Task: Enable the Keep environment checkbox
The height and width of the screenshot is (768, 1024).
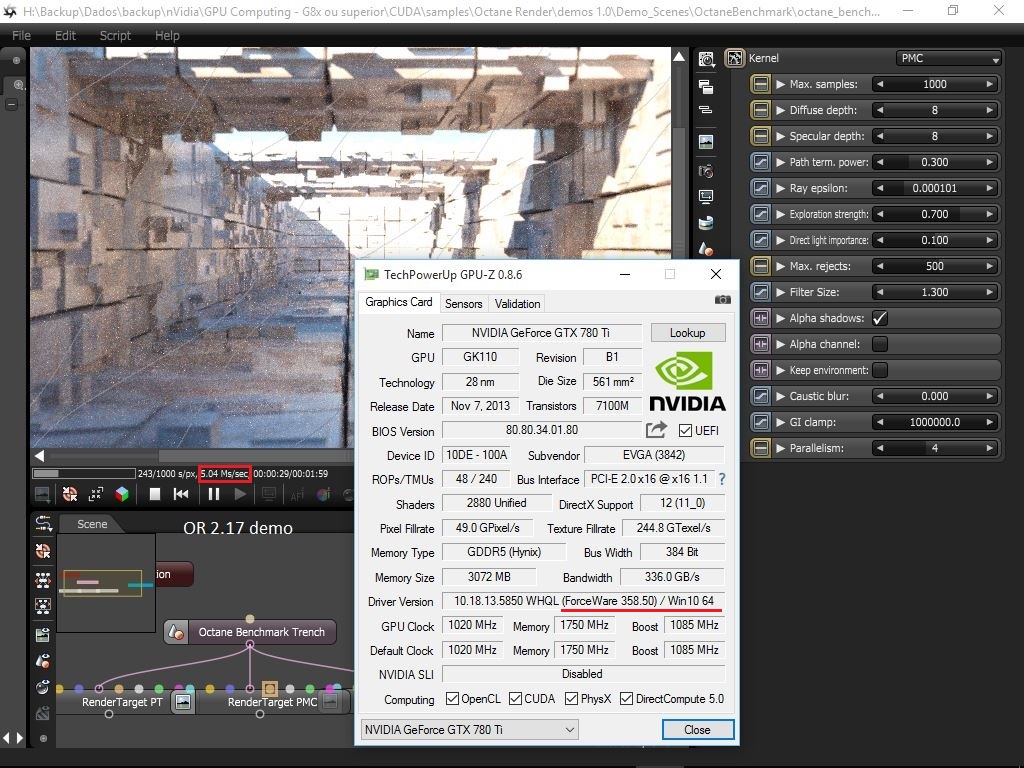Action: pyautogui.click(x=880, y=370)
